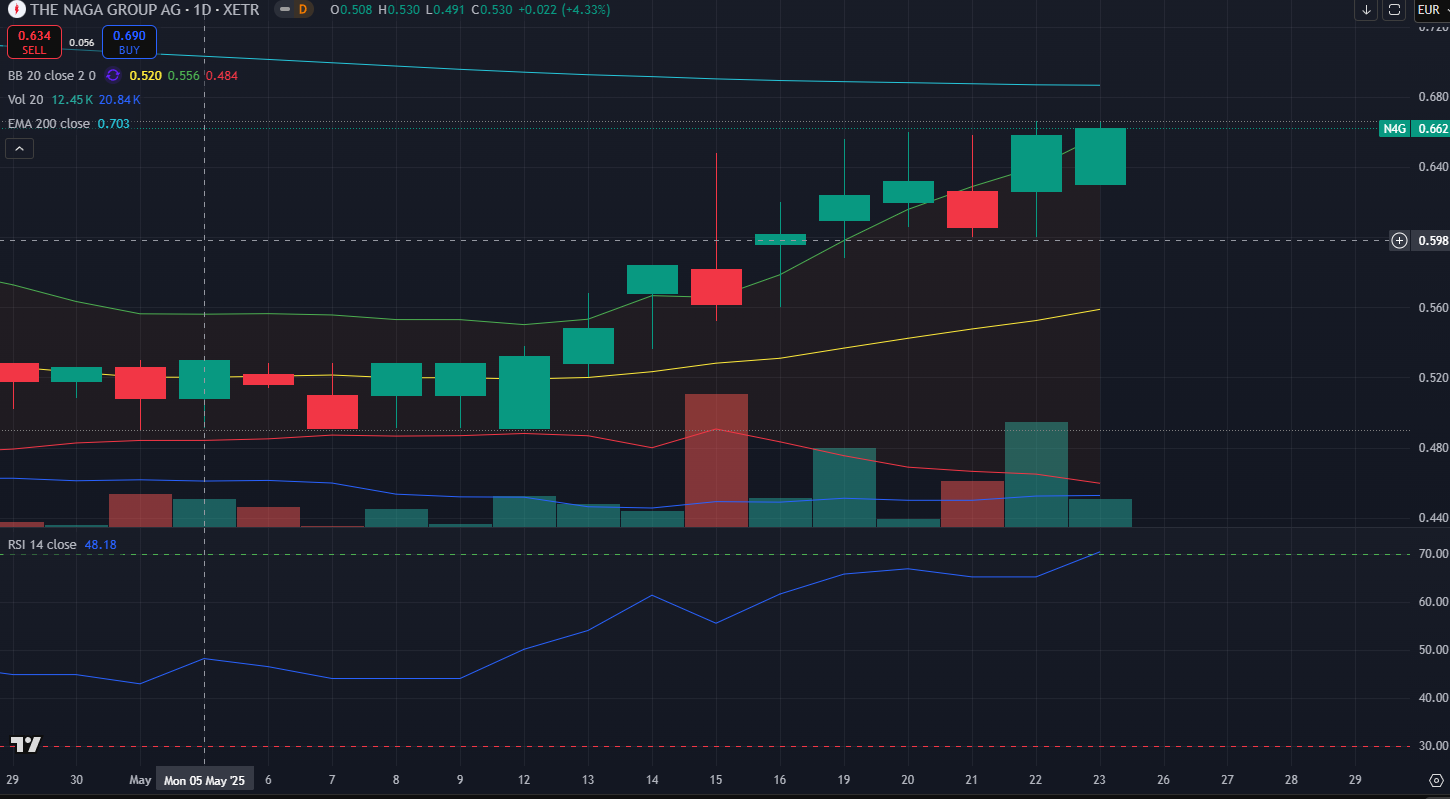Click the BB basis value 0.520
Screen dimensions: 1450x799
coord(145,75)
